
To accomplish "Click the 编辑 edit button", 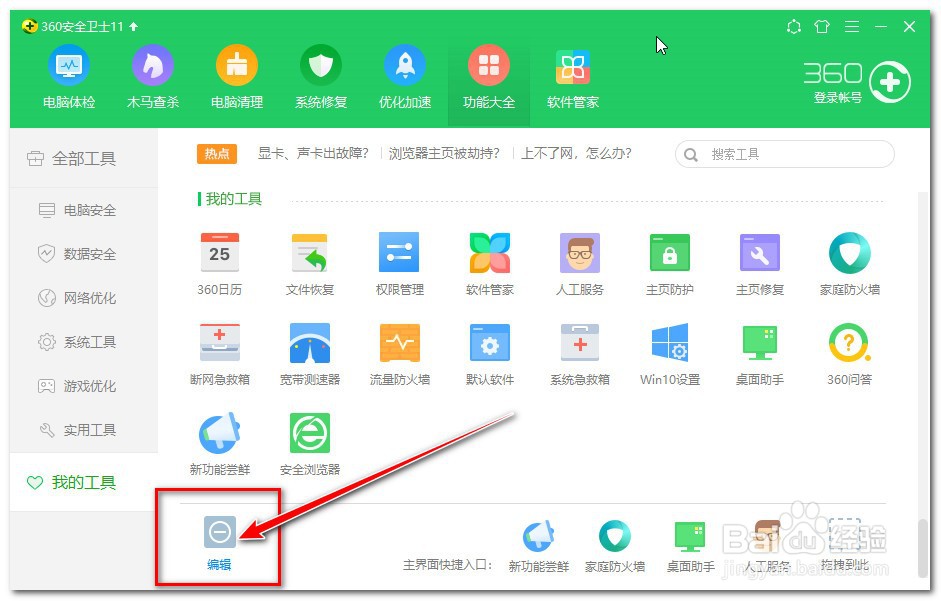I will [x=220, y=543].
